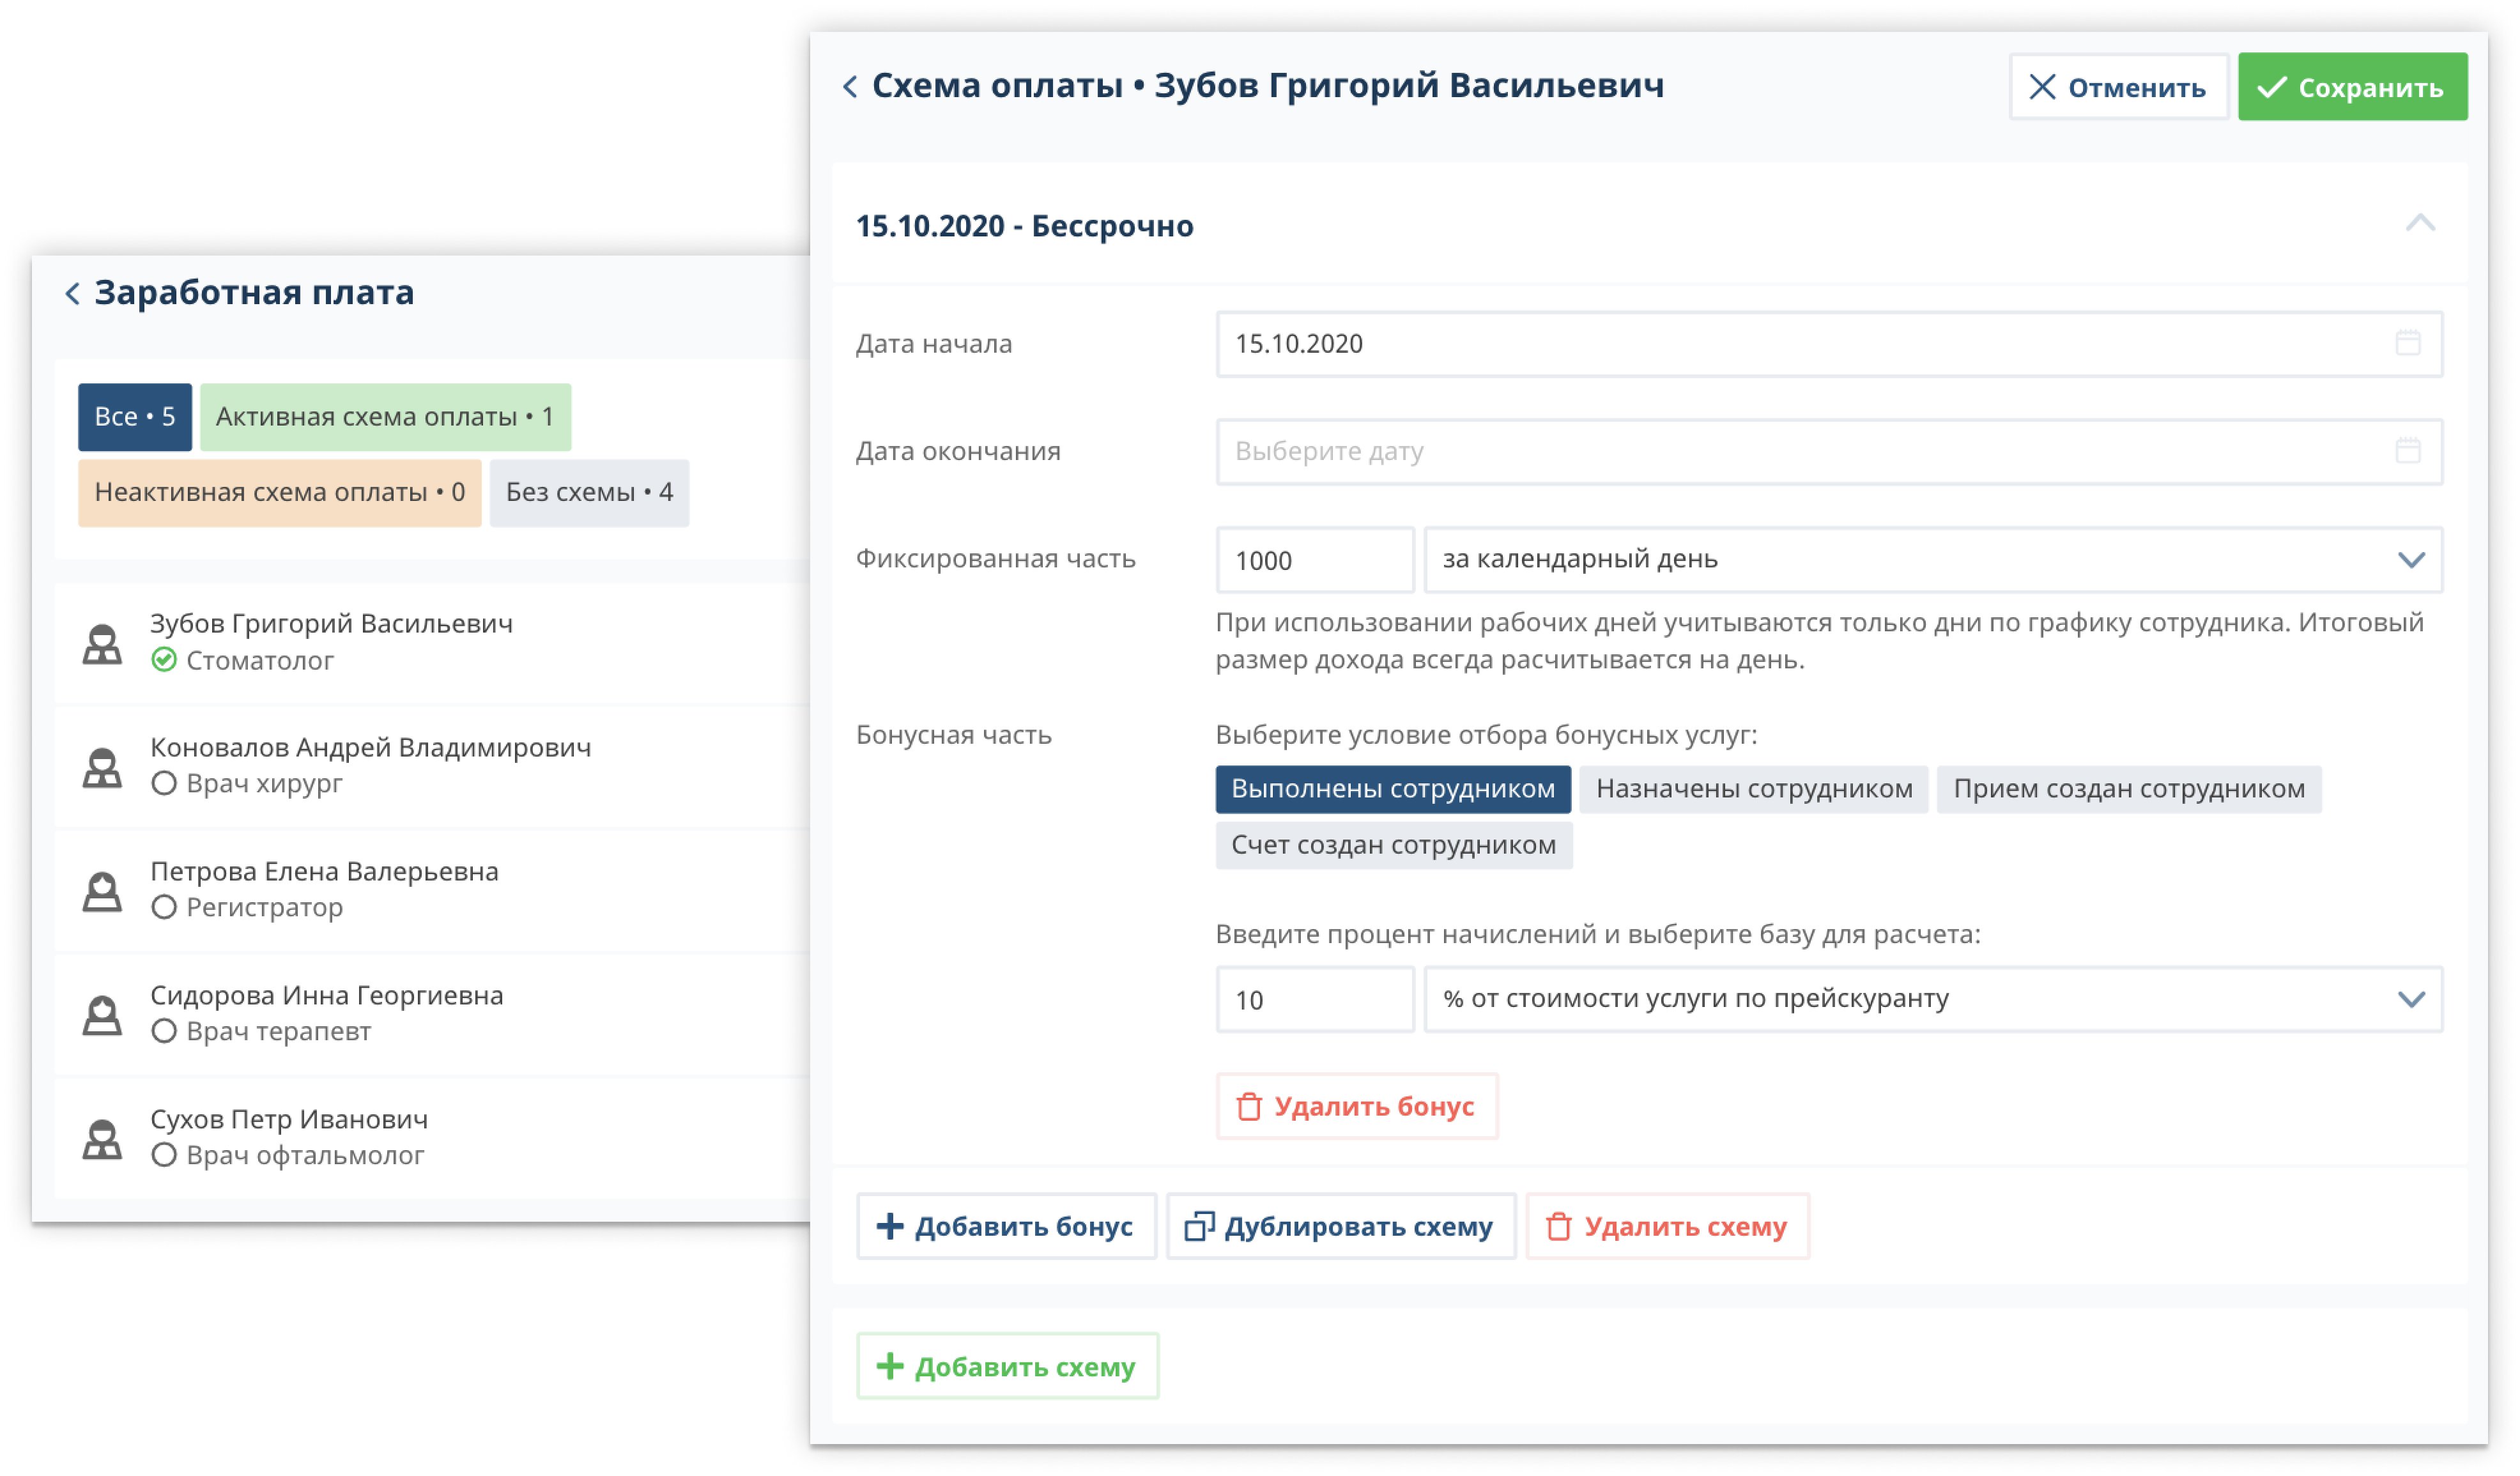The width and height of the screenshot is (2520, 1476).
Task: Switch to Без схемы filter tab
Action: click(x=589, y=492)
